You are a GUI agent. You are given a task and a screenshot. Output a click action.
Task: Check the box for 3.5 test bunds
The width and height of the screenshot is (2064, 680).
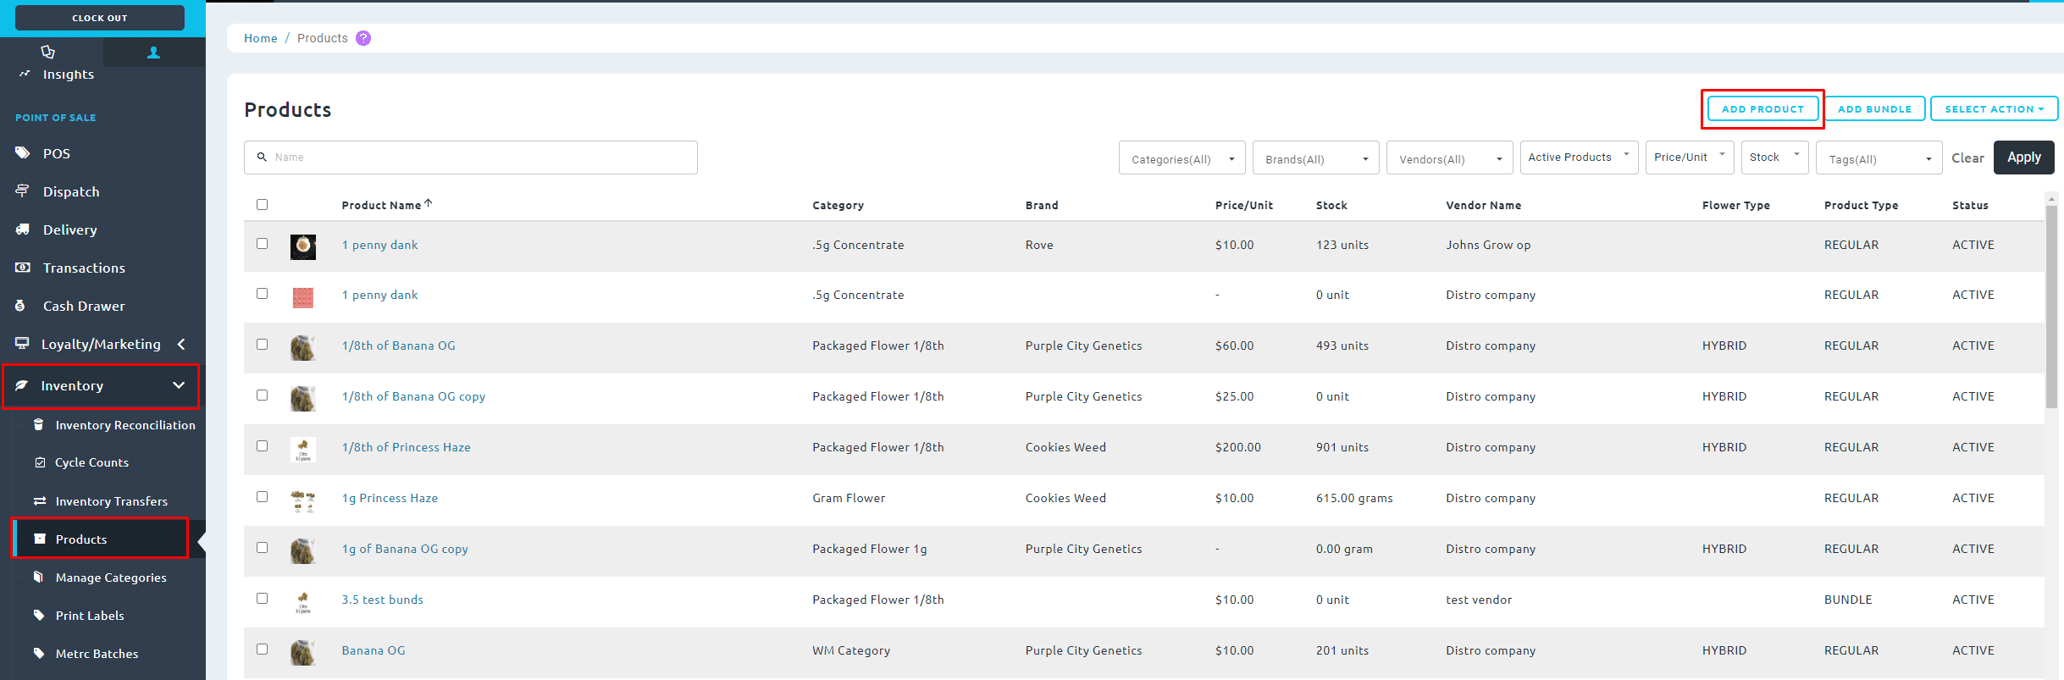pos(262,598)
